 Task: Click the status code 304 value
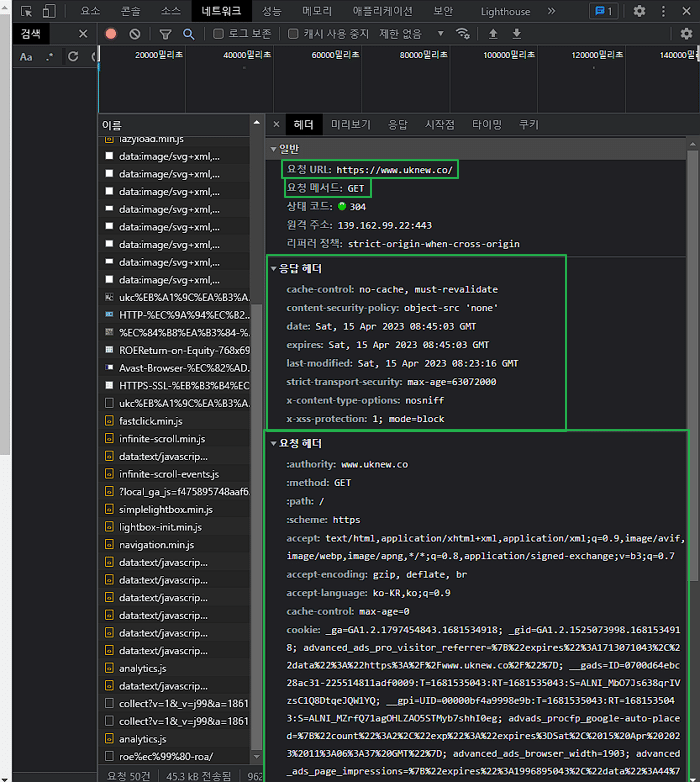357,206
